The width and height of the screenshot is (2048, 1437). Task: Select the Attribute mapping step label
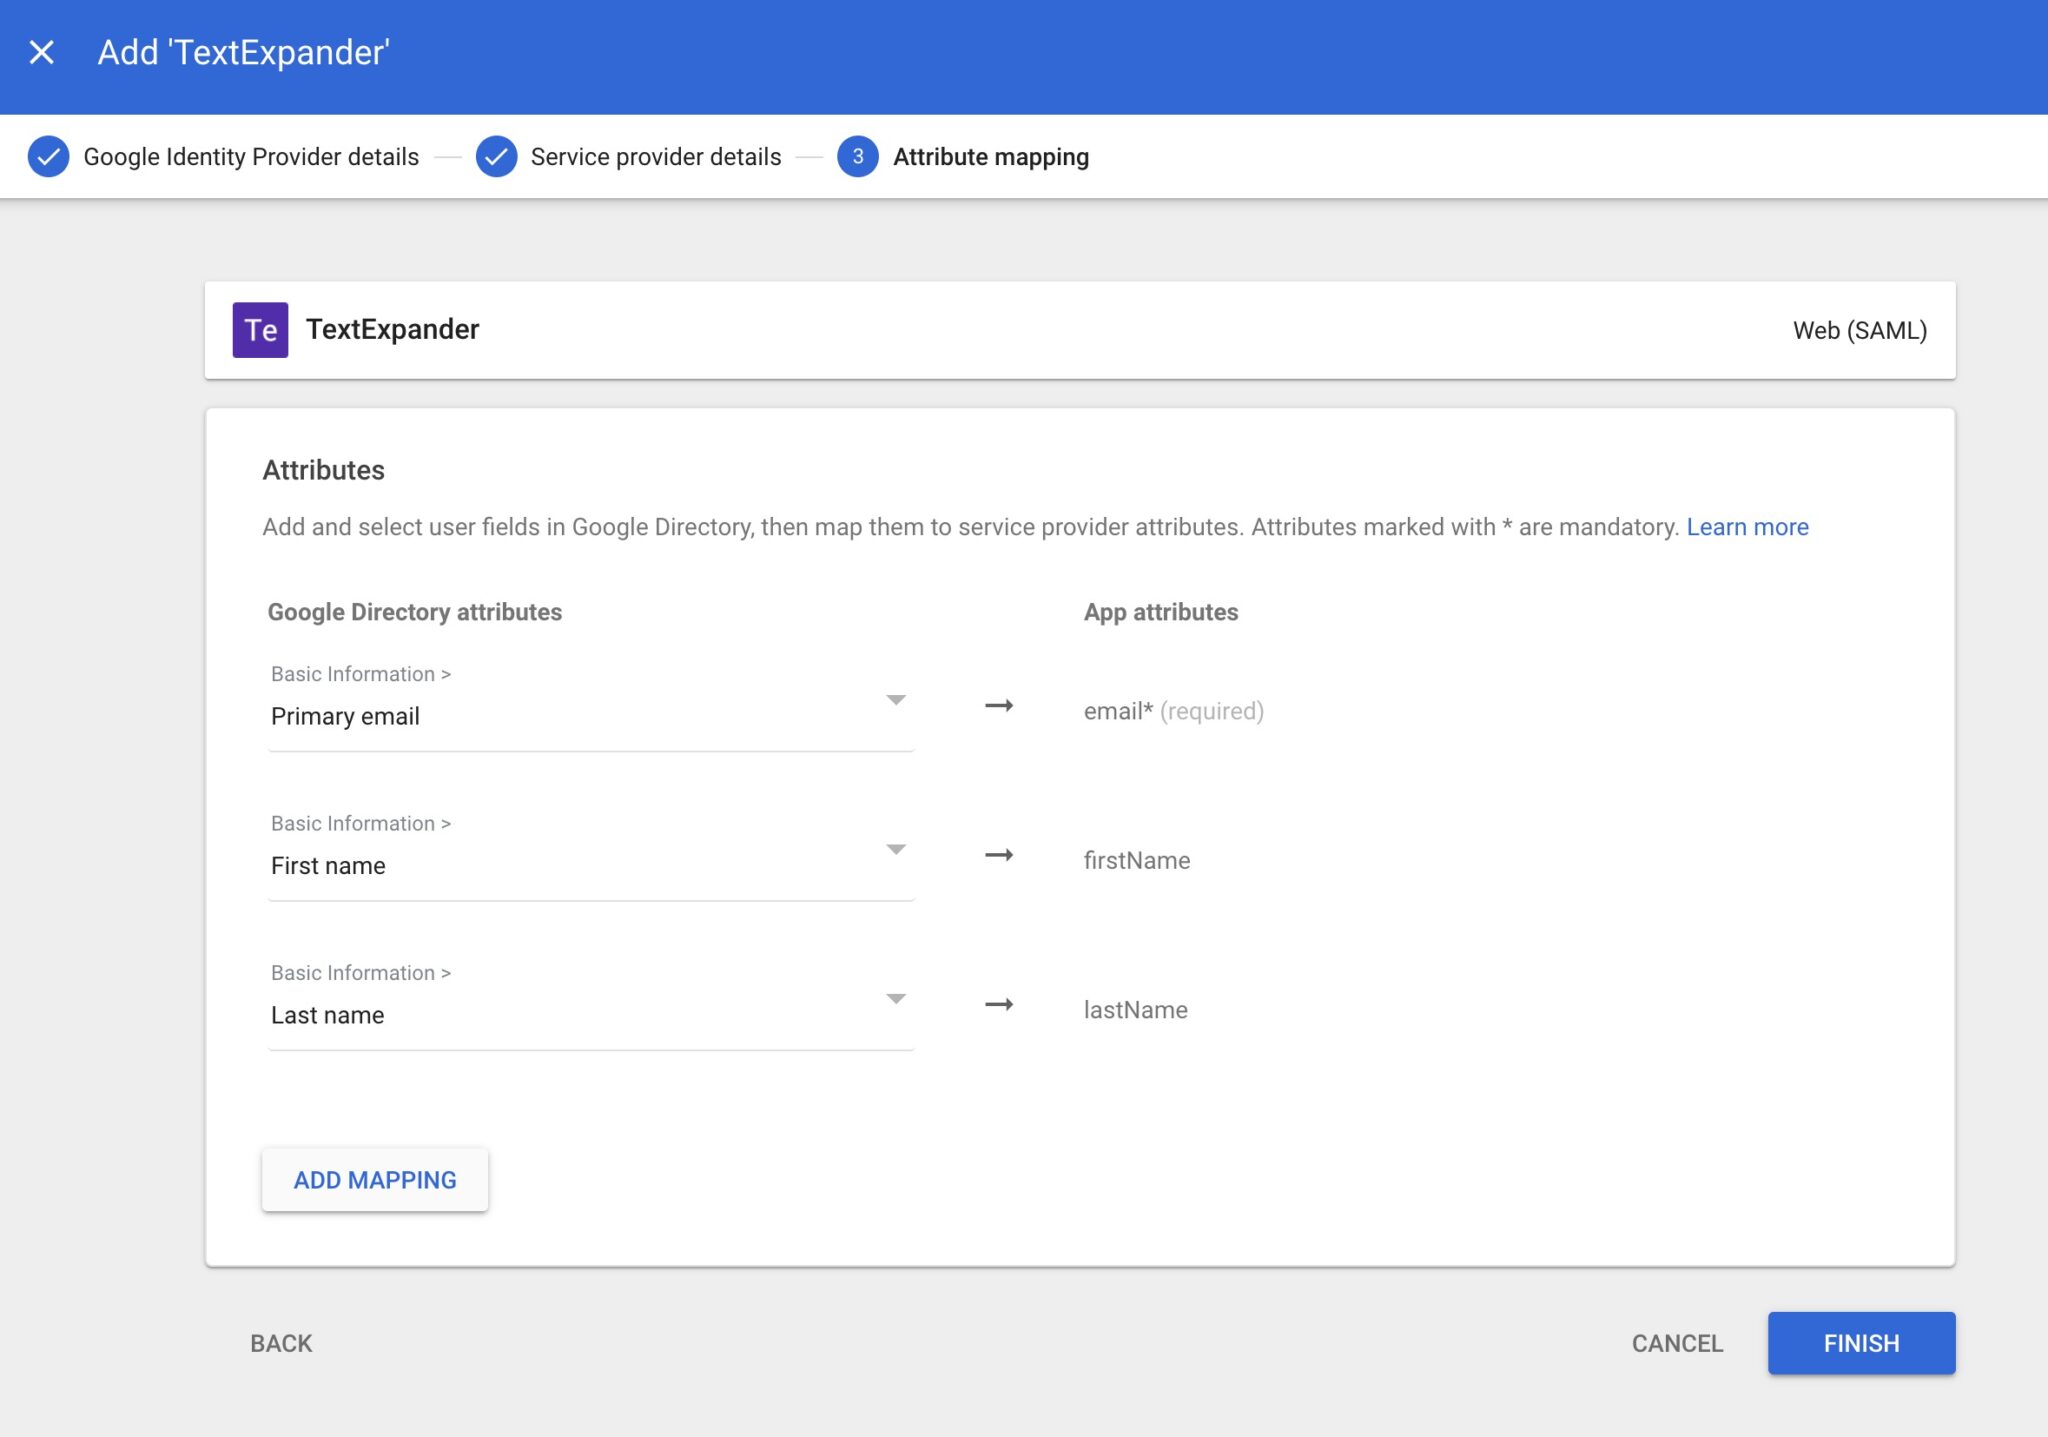pos(991,157)
